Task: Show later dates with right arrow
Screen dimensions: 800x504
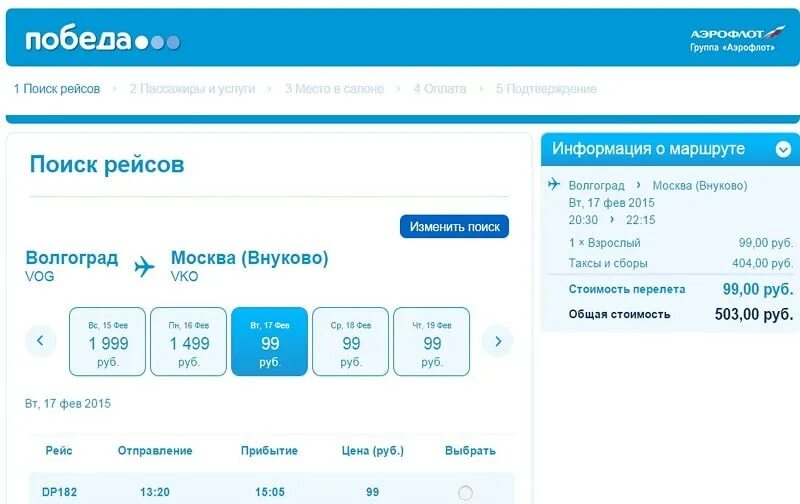Action: click(497, 341)
